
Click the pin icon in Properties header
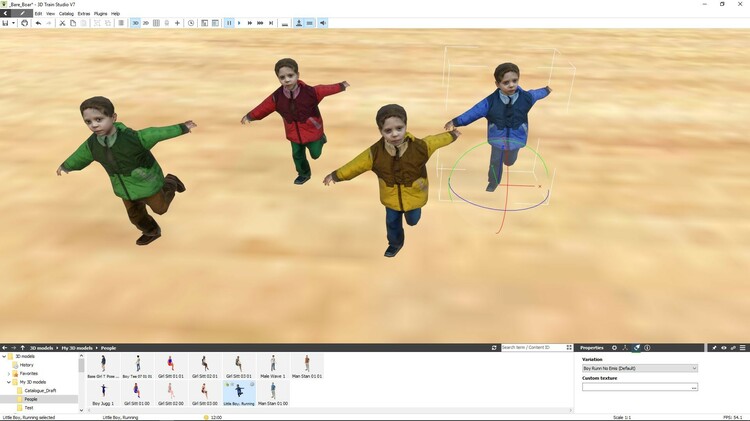(x=713, y=348)
